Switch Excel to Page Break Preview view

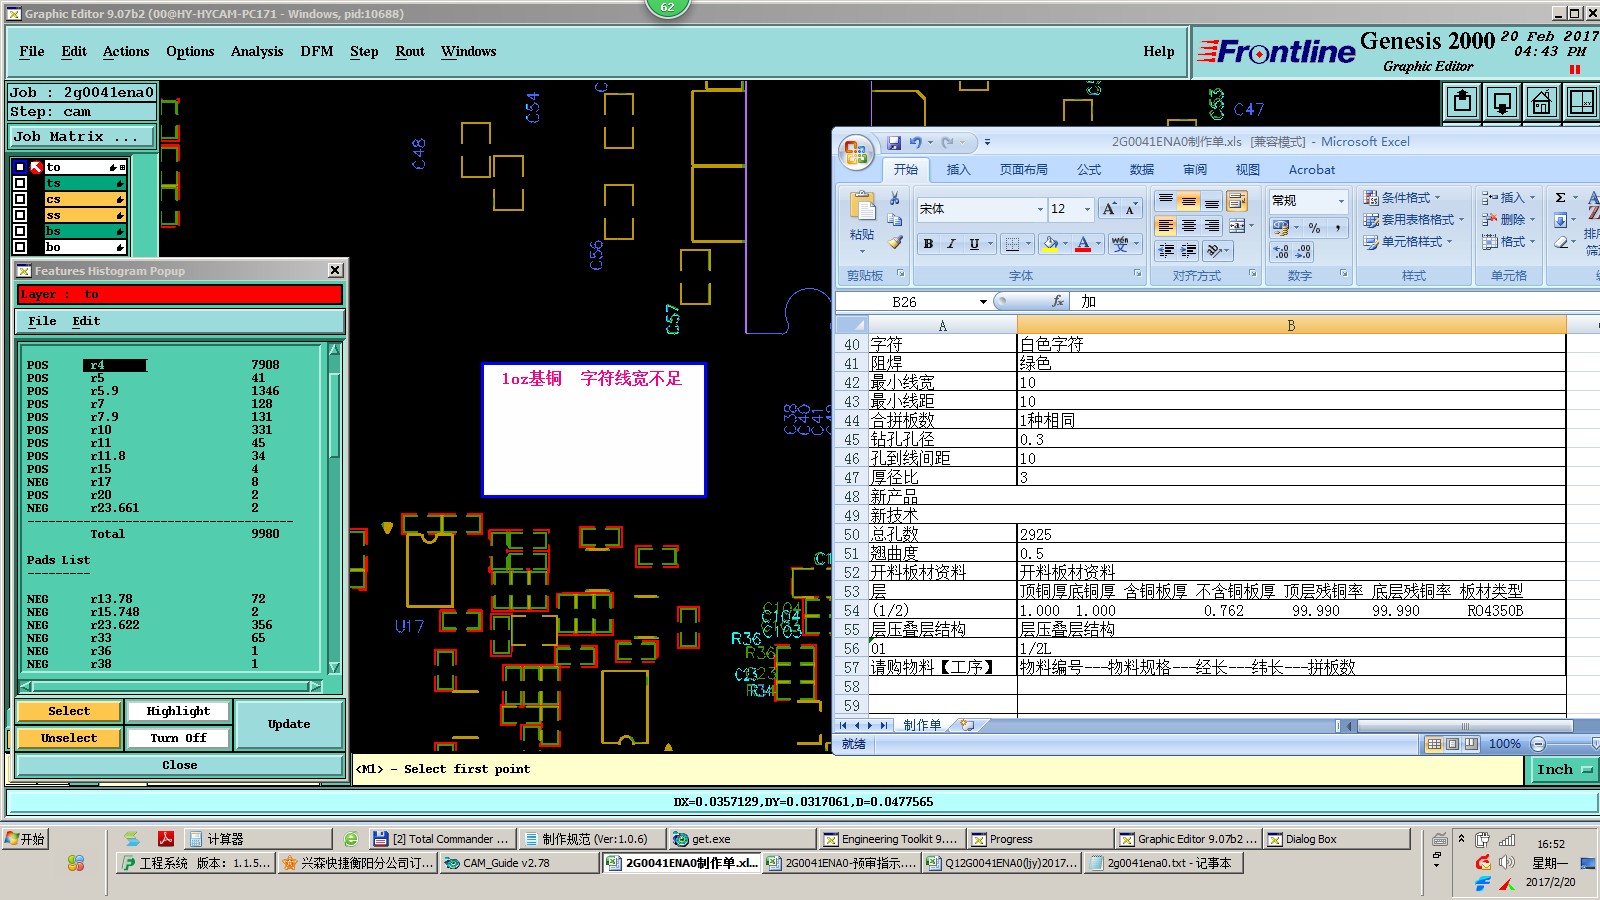1471,744
